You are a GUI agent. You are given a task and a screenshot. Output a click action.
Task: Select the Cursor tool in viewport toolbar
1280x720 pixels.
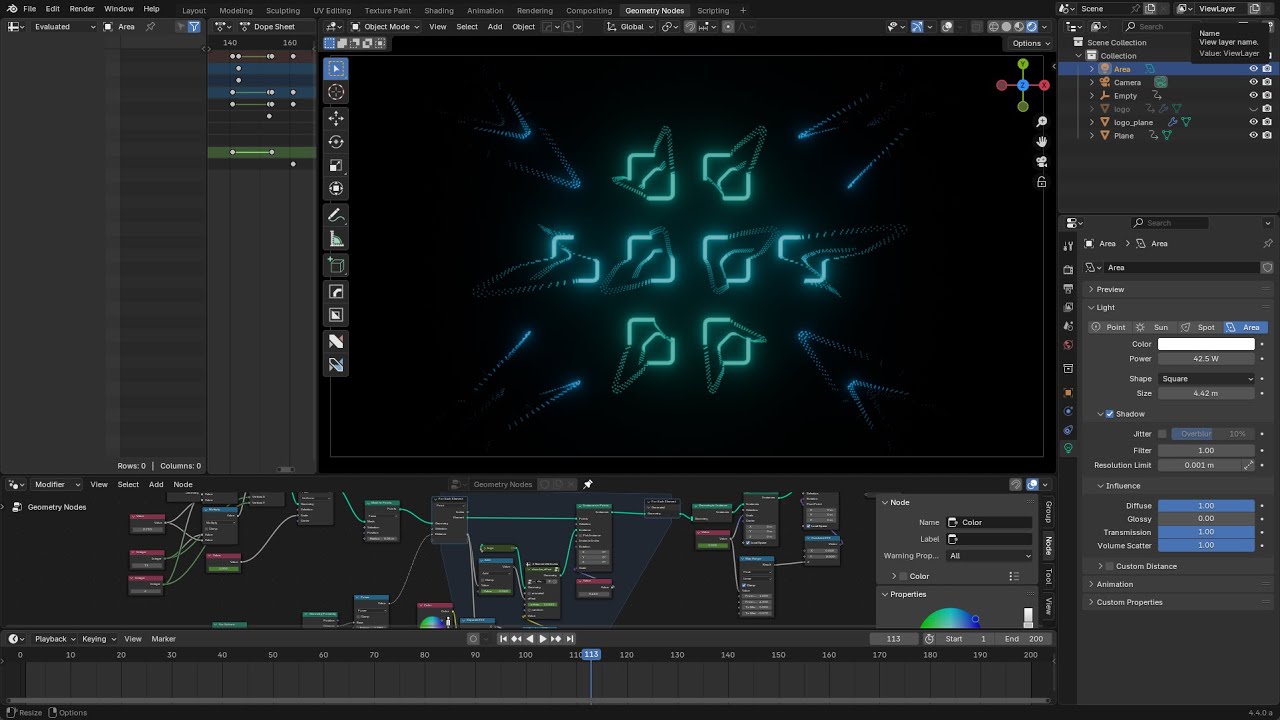tap(336, 92)
